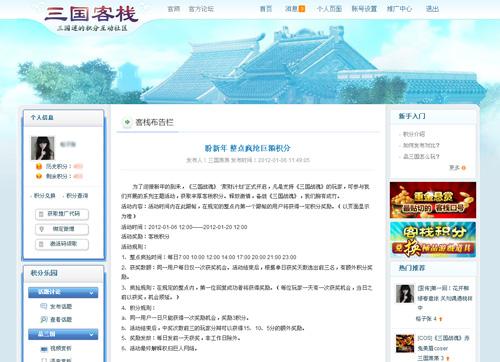This screenshot has height=362, width=500.
Task: Open 推广中心 in top navigation
Action: coord(399,9)
